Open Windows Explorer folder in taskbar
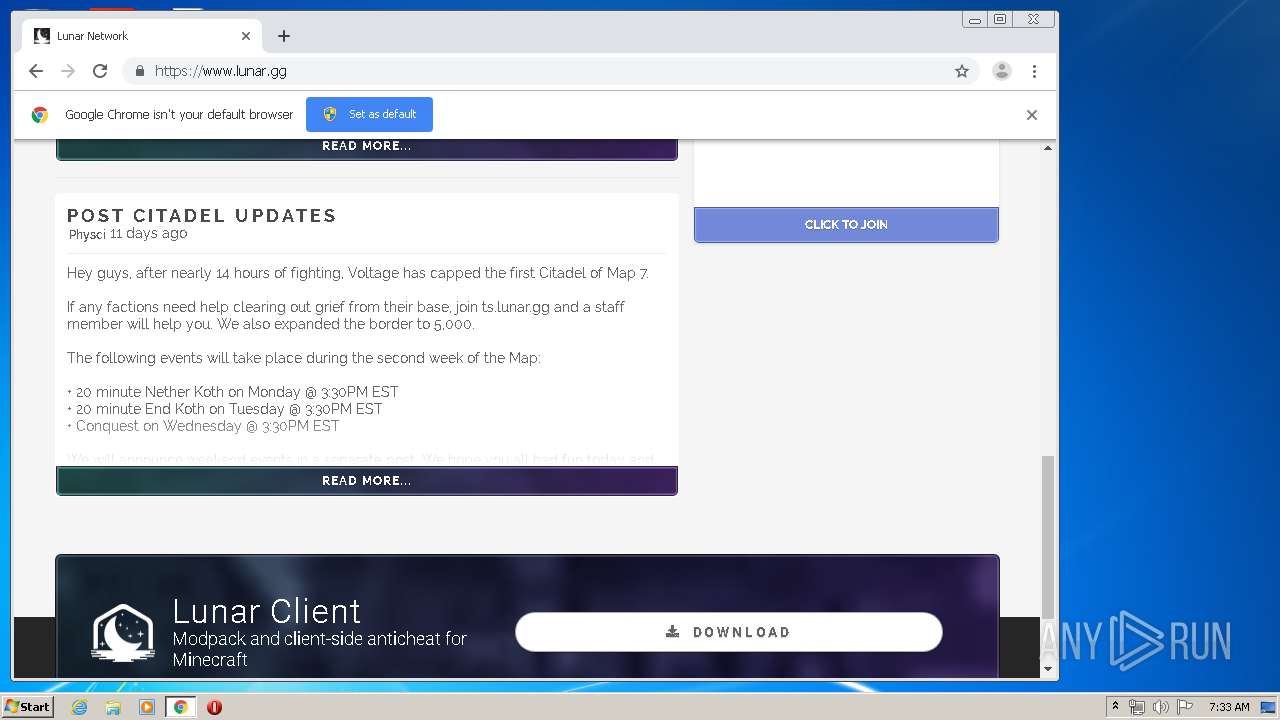 [x=113, y=707]
